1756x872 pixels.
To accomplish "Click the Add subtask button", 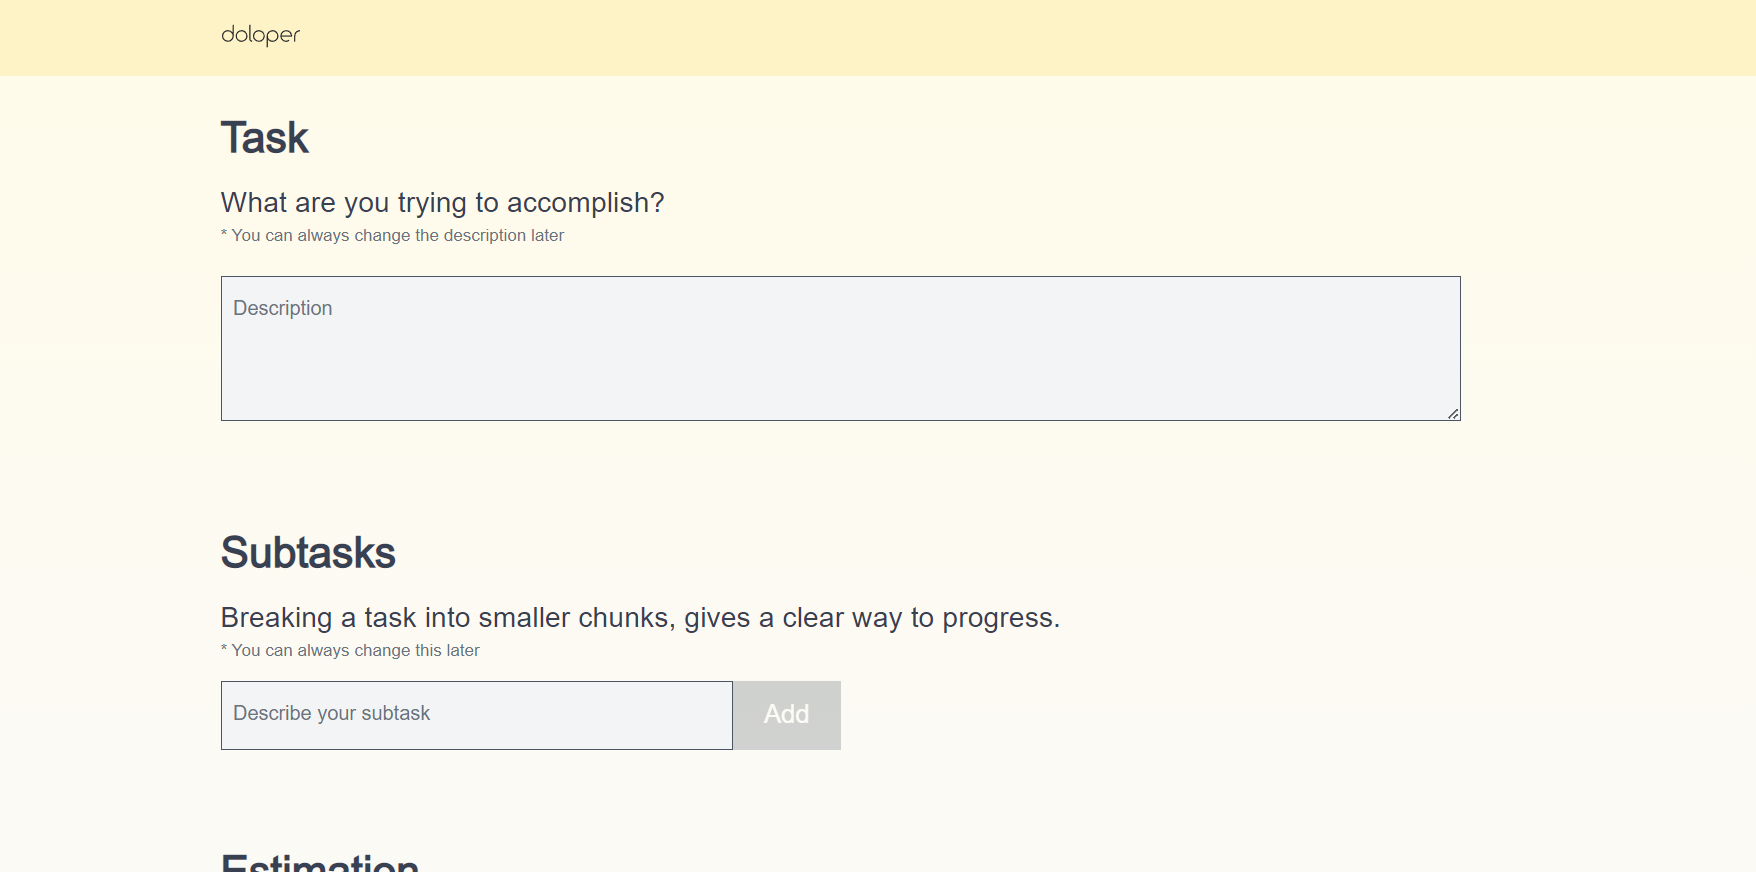I will point(787,715).
